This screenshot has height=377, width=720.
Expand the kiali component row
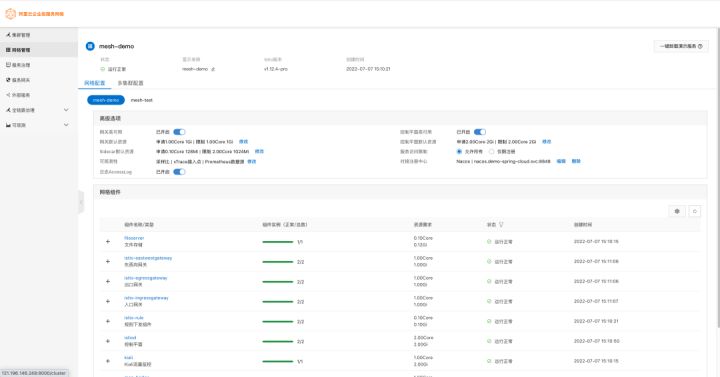pos(108,361)
